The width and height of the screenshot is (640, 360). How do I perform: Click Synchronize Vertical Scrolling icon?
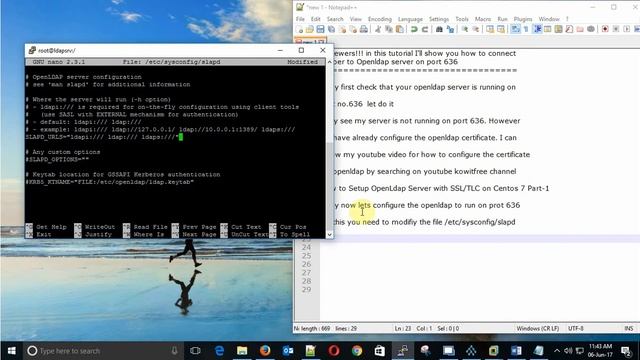[x=489, y=29]
